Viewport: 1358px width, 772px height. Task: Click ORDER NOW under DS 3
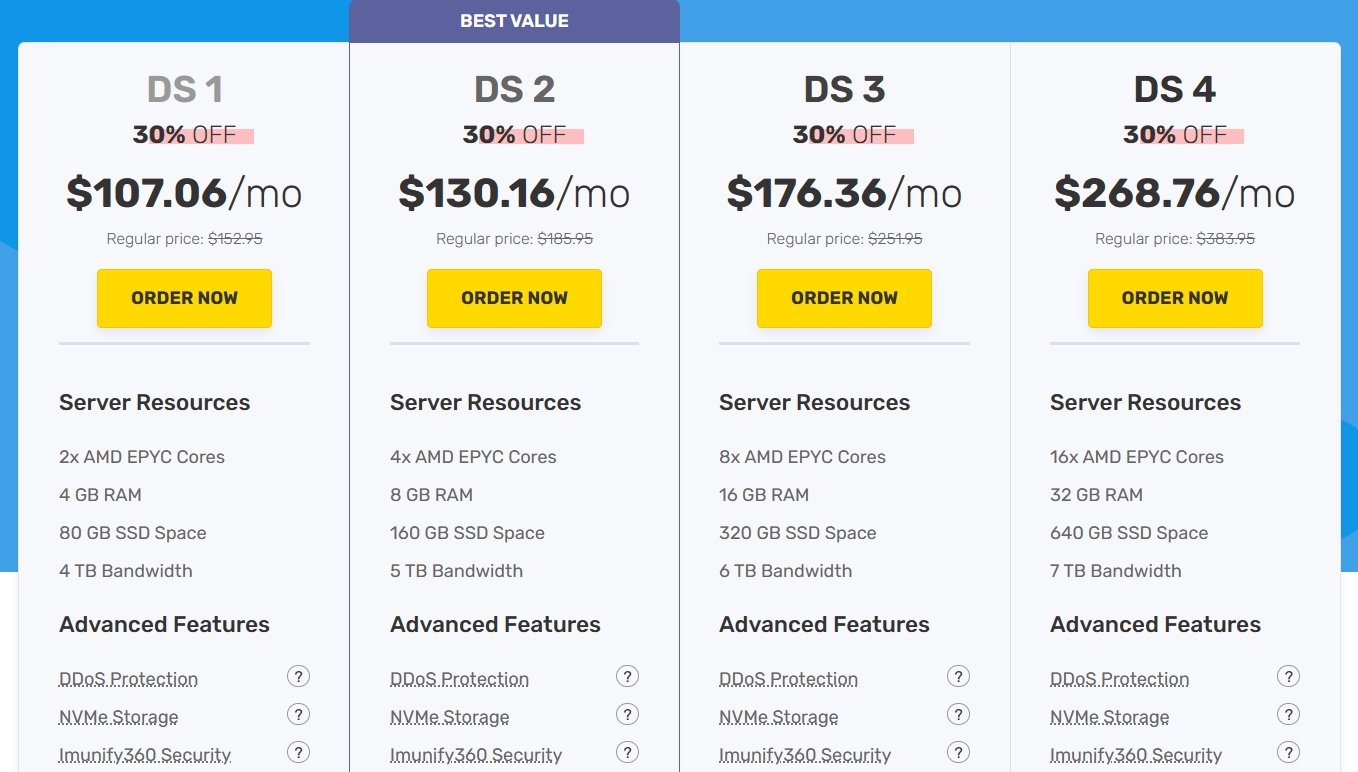coord(844,298)
